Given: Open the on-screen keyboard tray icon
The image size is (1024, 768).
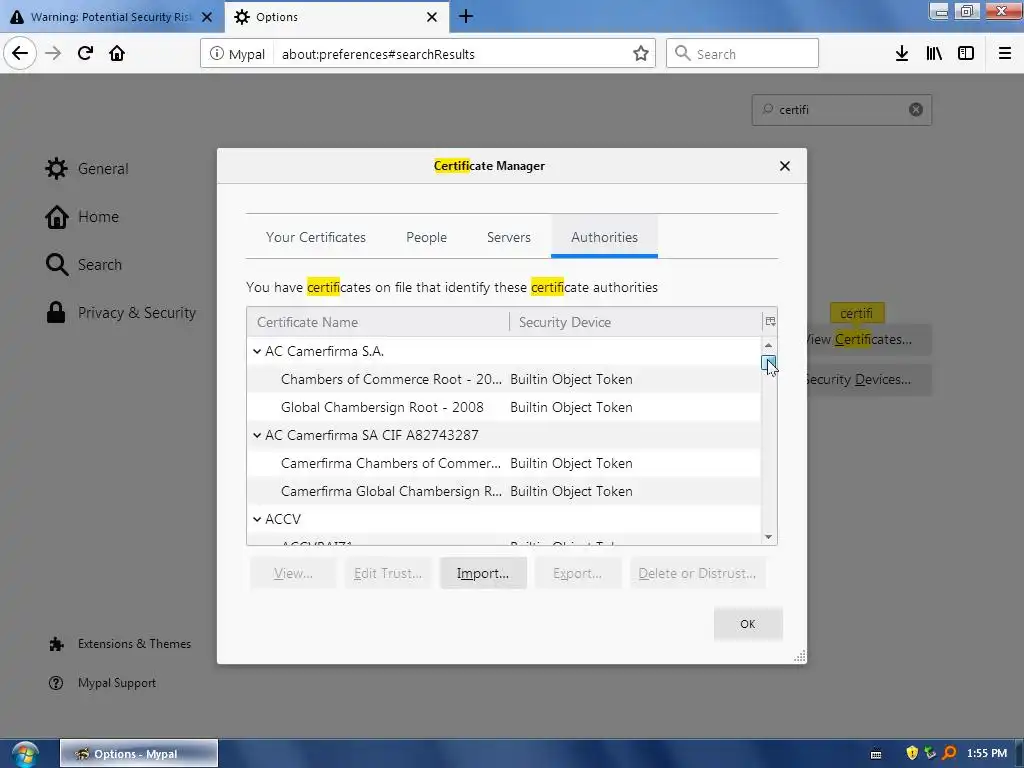Looking at the screenshot, I should (x=876, y=754).
